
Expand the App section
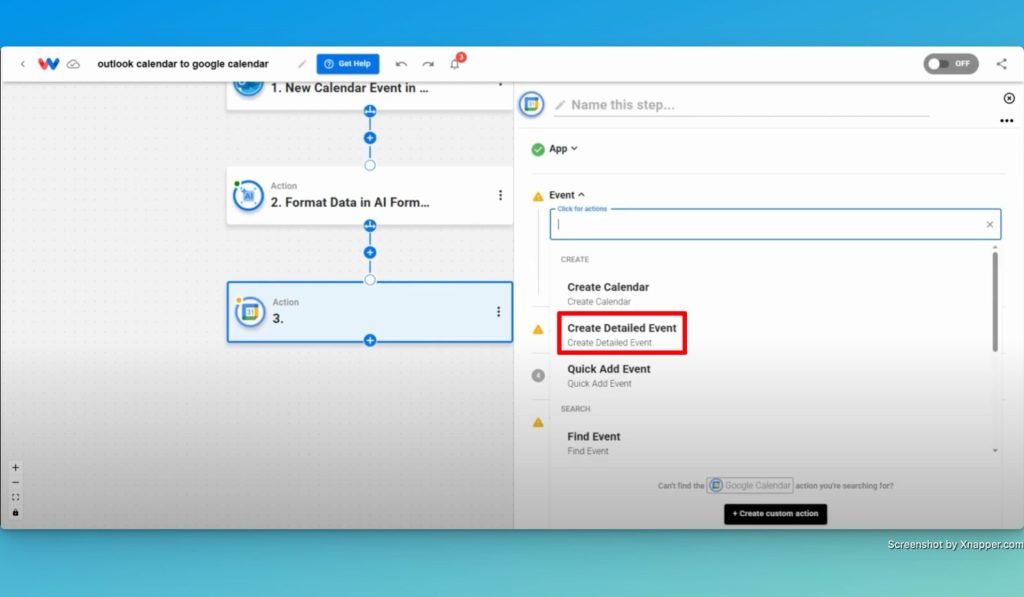pyautogui.click(x=563, y=149)
